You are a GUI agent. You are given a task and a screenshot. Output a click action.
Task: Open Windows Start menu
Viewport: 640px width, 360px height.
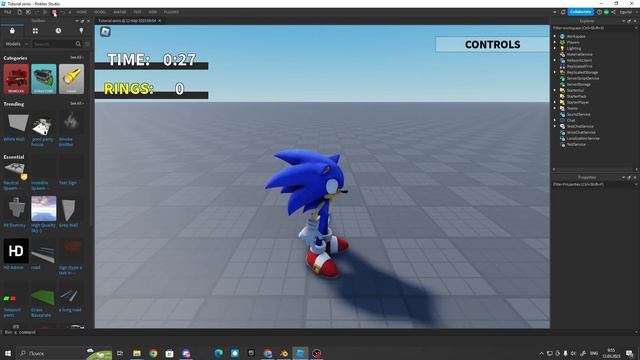(x=8, y=353)
